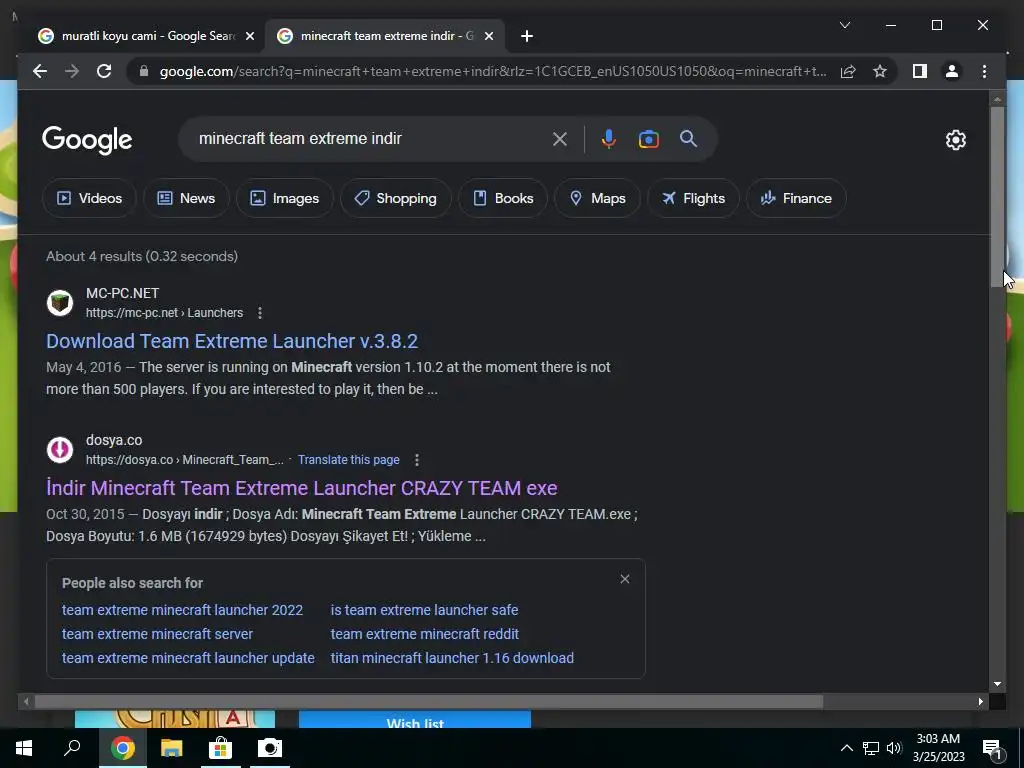1024x768 pixels.
Task: Search titan minecraft launcher 1.16 download
Action: coord(452,658)
